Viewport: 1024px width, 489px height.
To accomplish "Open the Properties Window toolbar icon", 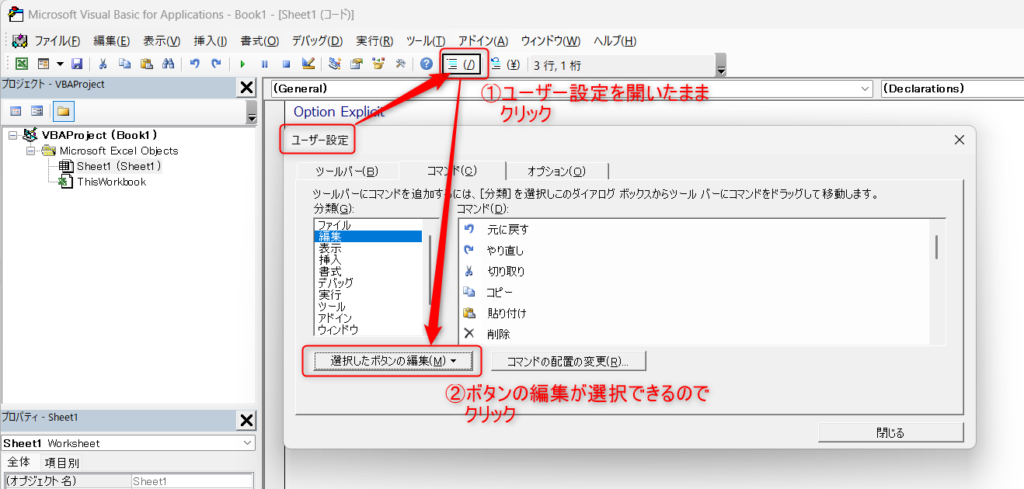I will 356,64.
